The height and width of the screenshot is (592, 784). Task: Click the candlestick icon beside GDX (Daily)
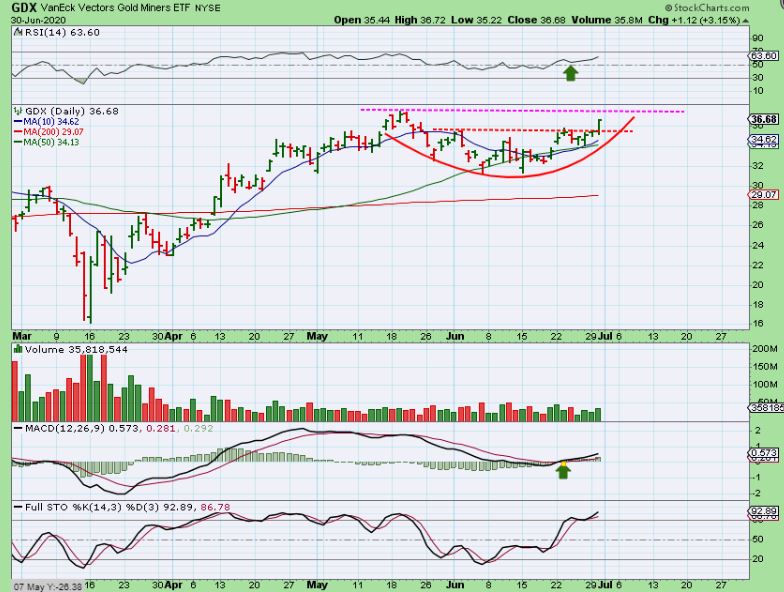coord(18,111)
